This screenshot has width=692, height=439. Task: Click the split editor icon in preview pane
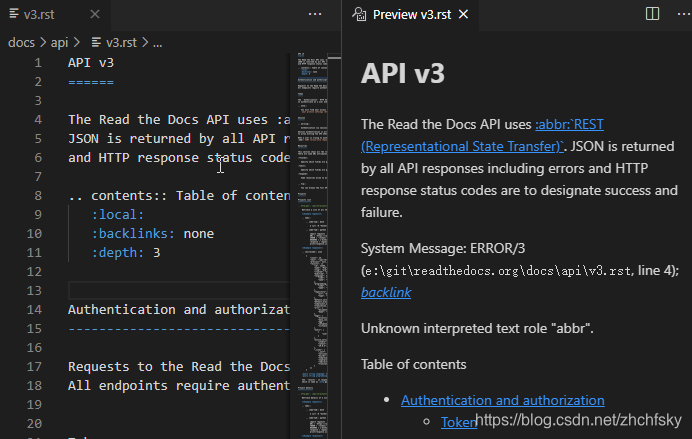(x=652, y=14)
